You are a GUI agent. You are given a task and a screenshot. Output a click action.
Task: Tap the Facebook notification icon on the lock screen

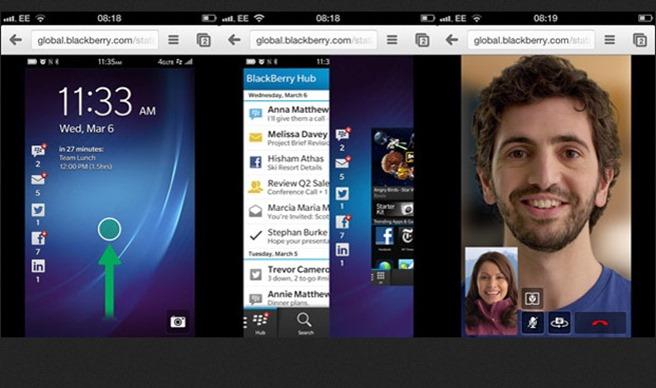(x=38, y=238)
